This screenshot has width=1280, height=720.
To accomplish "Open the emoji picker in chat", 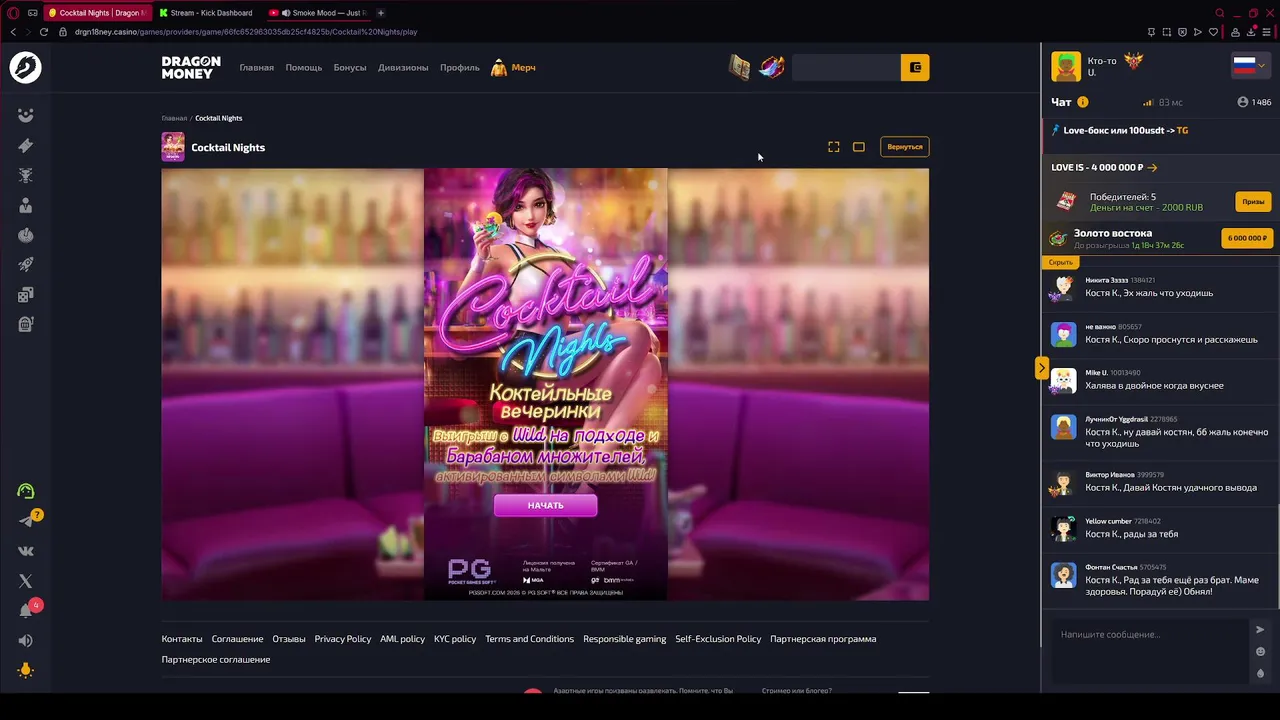I will pyautogui.click(x=1260, y=652).
